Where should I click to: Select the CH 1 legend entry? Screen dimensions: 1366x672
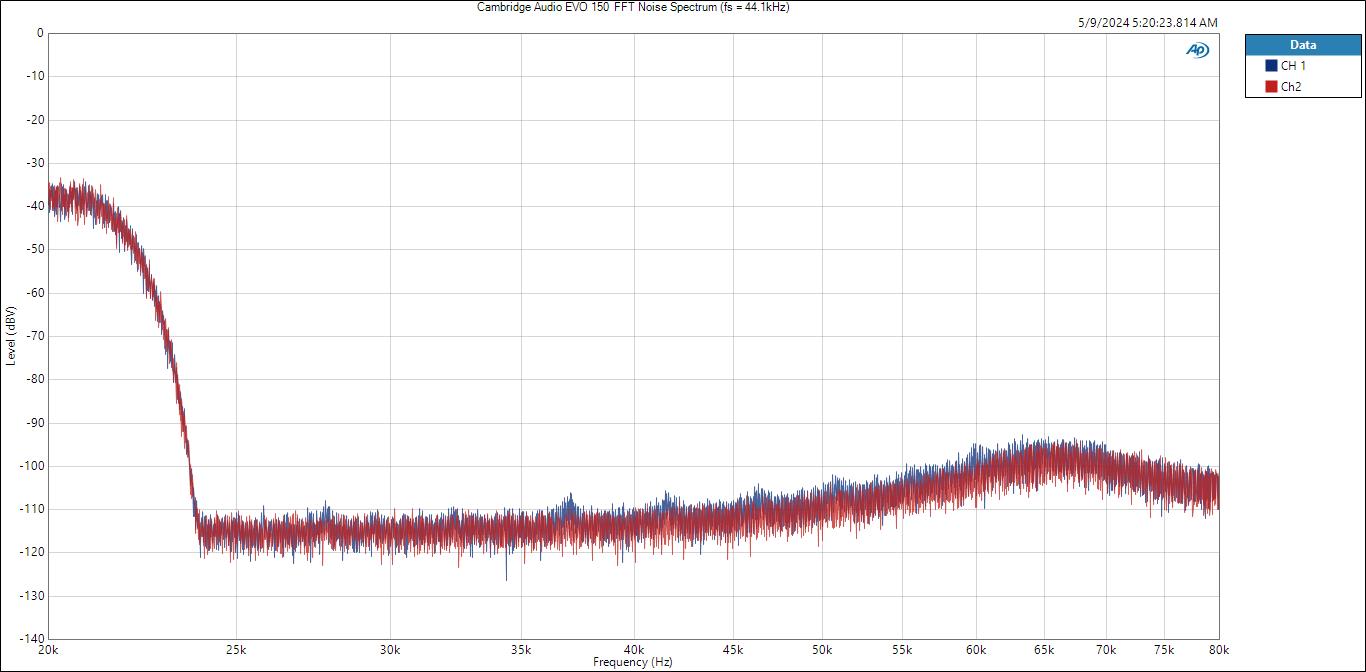[1293, 66]
